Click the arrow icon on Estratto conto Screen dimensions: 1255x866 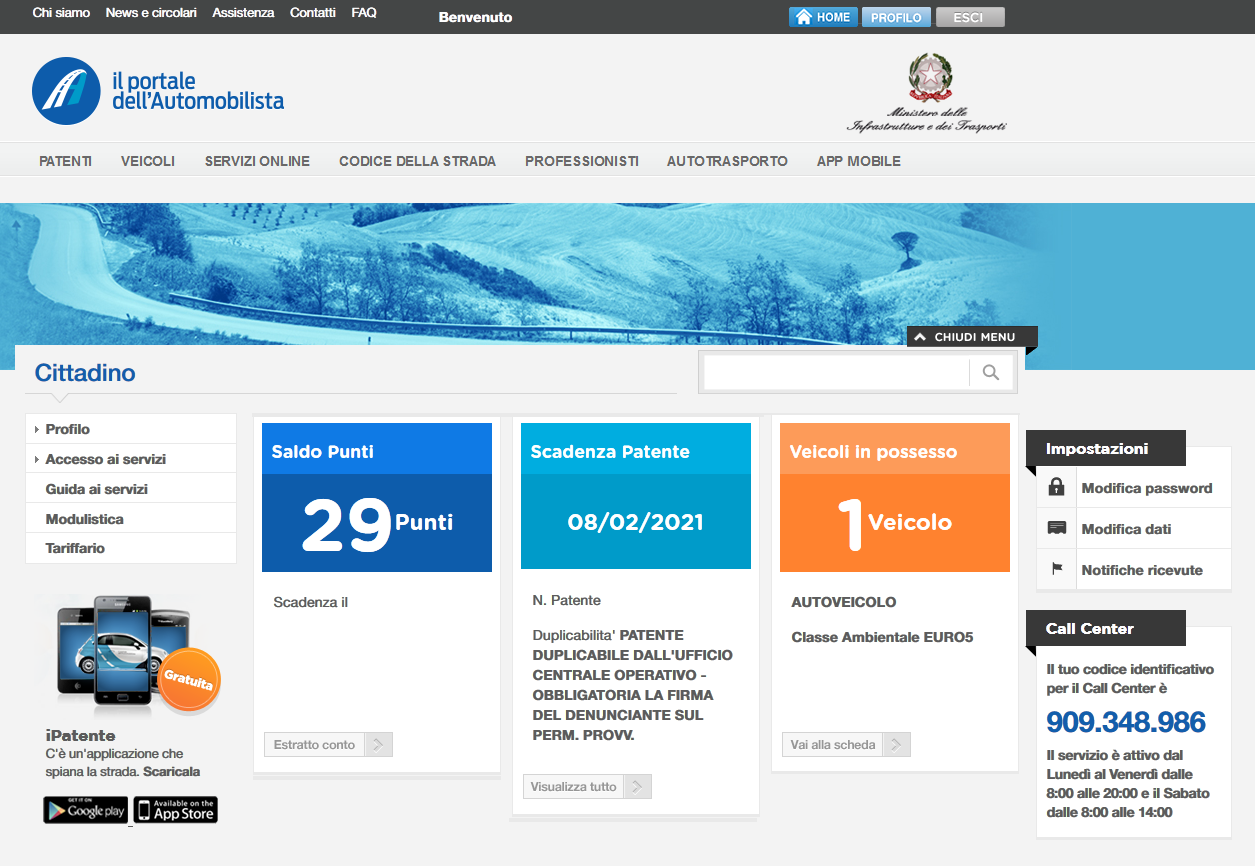(x=379, y=744)
